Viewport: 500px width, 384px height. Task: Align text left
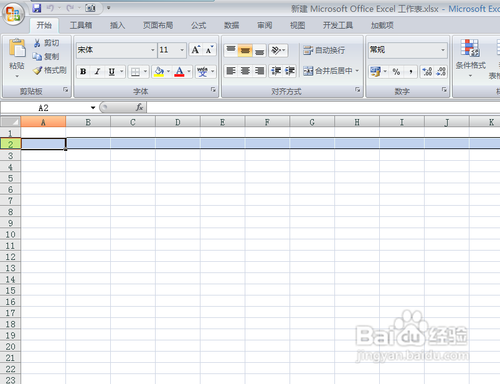click(x=231, y=71)
